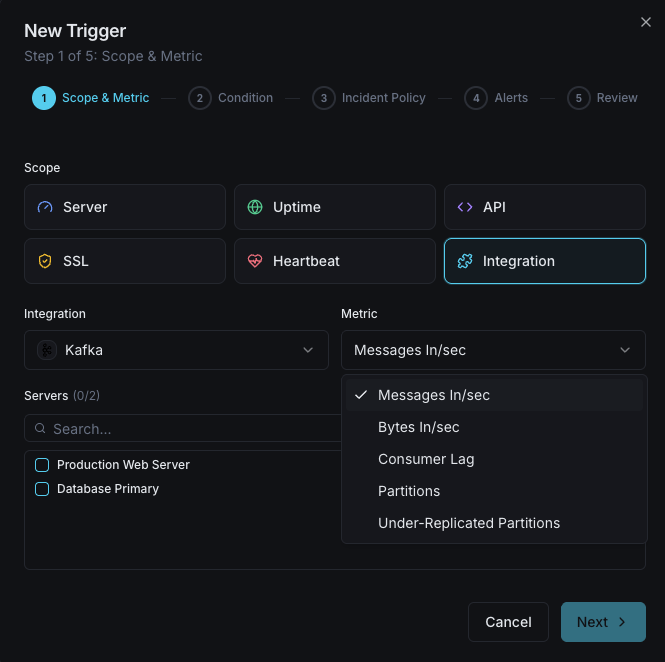Select the Partitions metric option
665x662 pixels.
[x=409, y=491]
